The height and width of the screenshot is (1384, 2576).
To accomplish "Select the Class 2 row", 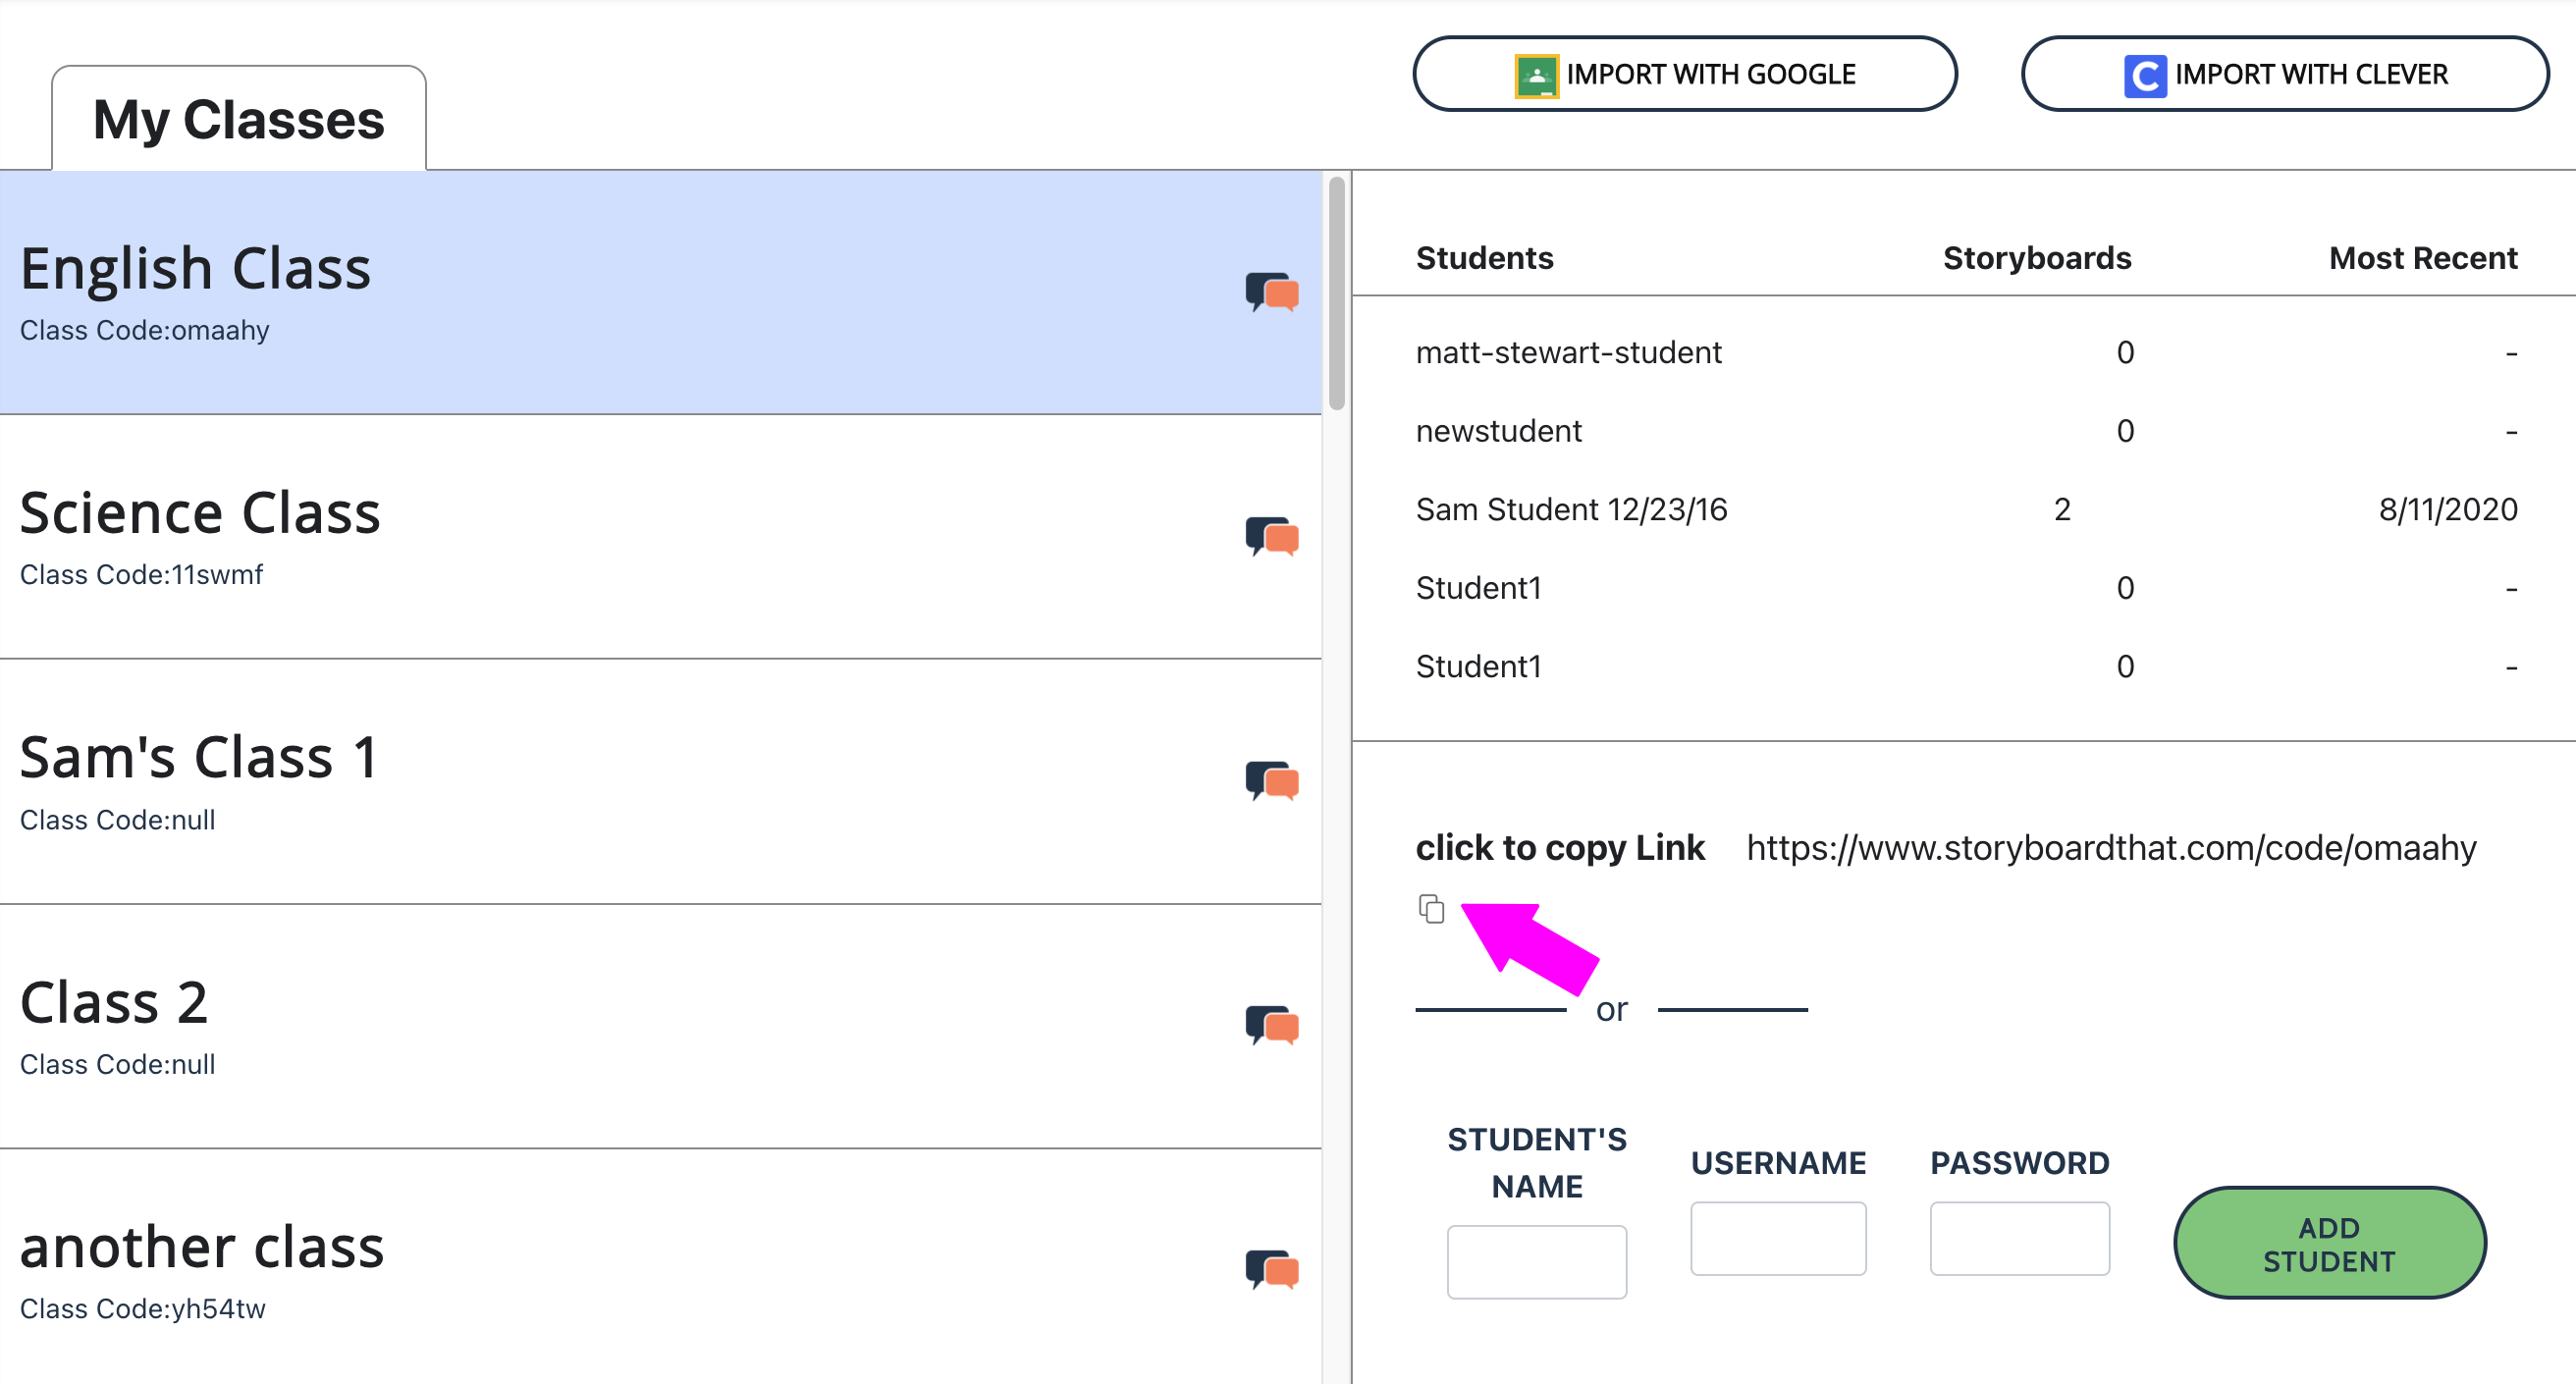I will 661,1026.
